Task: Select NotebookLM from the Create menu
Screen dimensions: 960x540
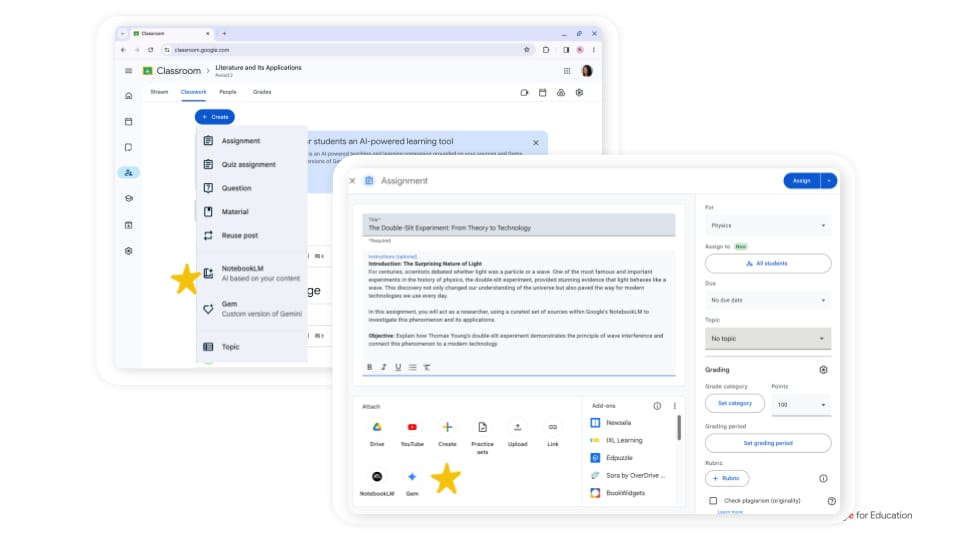Action: click(x=252, y=273)
